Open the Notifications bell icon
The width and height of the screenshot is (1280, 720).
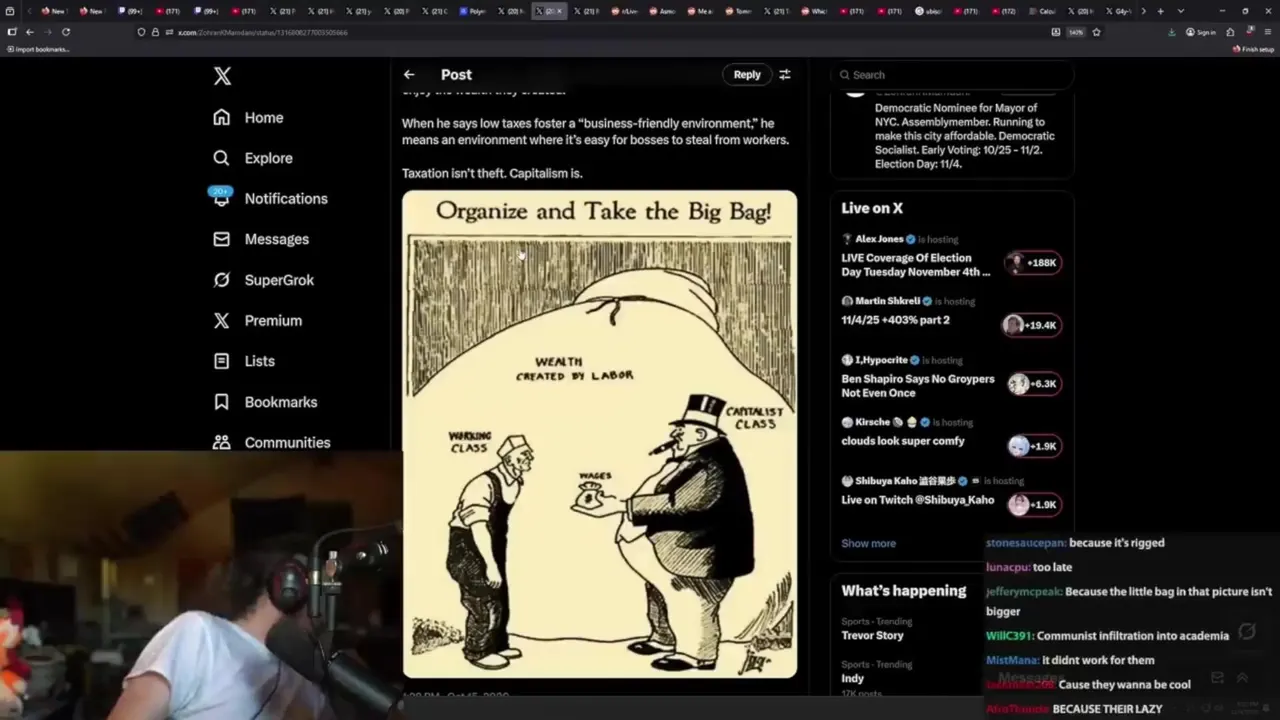[x=221, y=198]
